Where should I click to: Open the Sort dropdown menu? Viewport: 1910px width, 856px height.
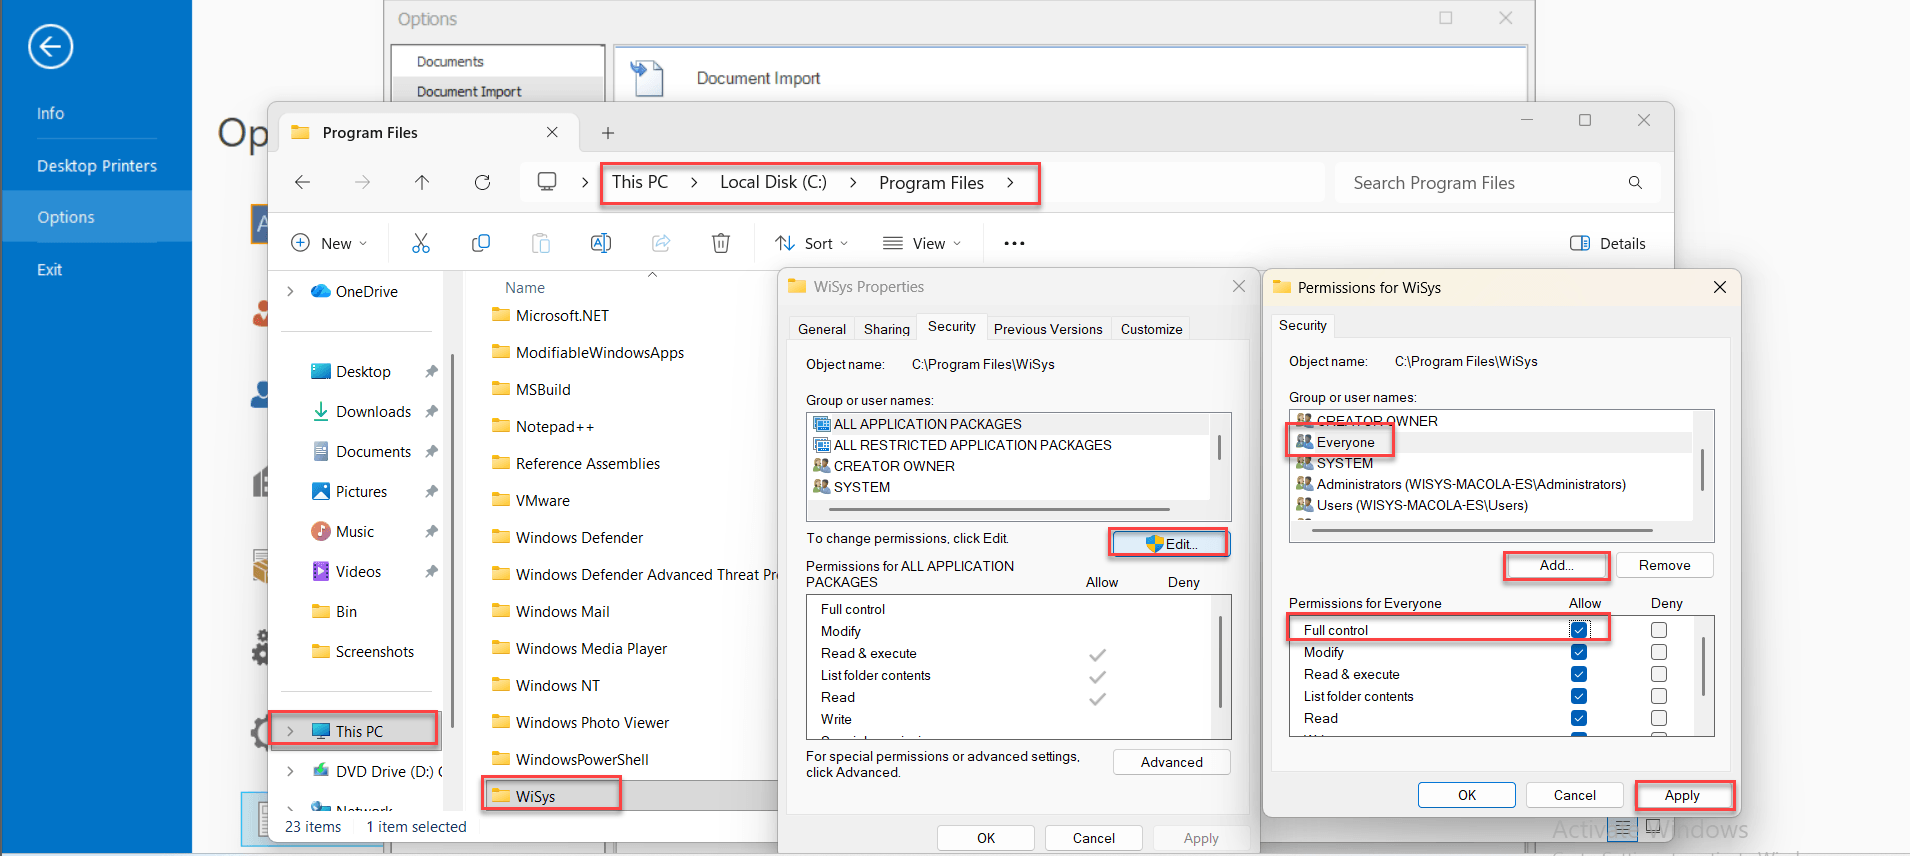(x=812, y=243)
